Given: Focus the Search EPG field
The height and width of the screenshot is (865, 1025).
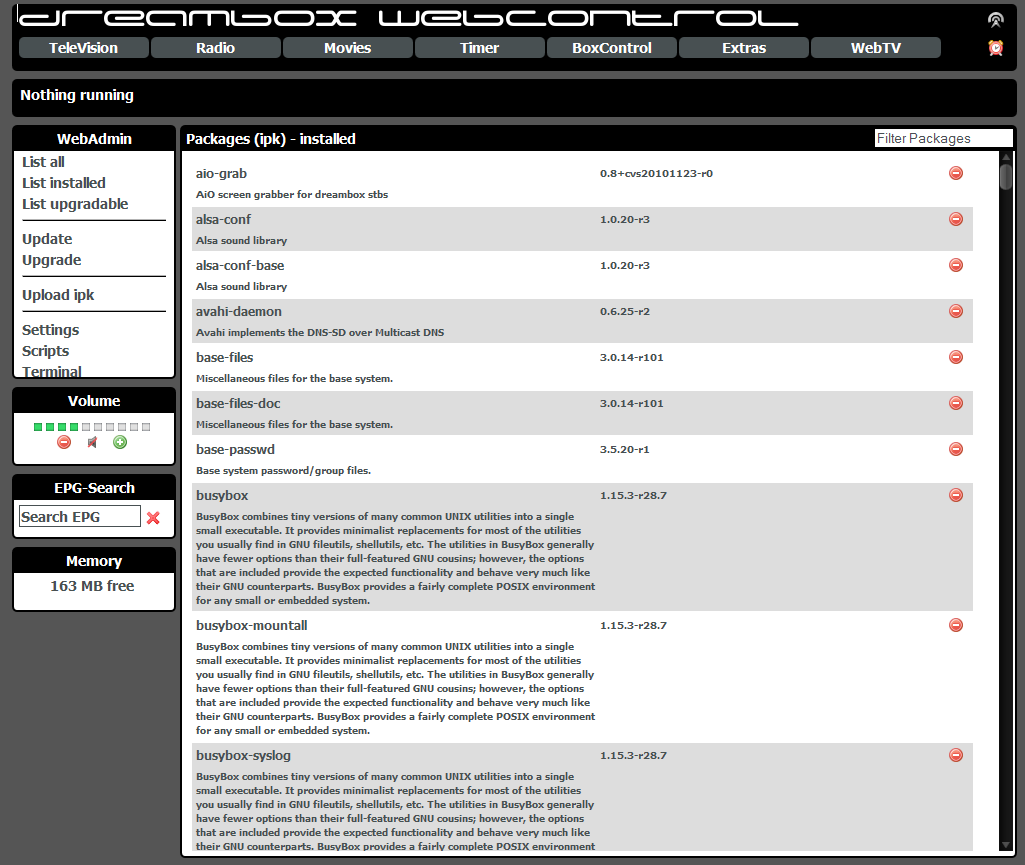Looking at the screenshot, I should [x=80, y=517].
